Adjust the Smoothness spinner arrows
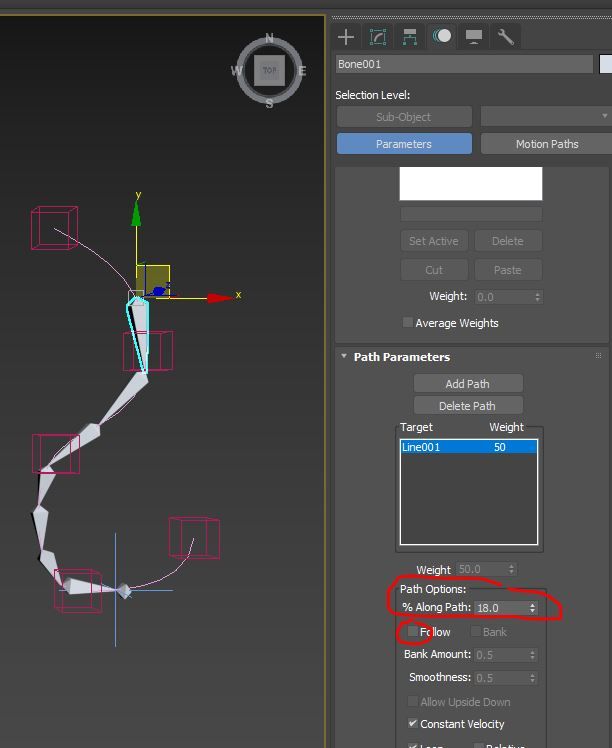 532,678
